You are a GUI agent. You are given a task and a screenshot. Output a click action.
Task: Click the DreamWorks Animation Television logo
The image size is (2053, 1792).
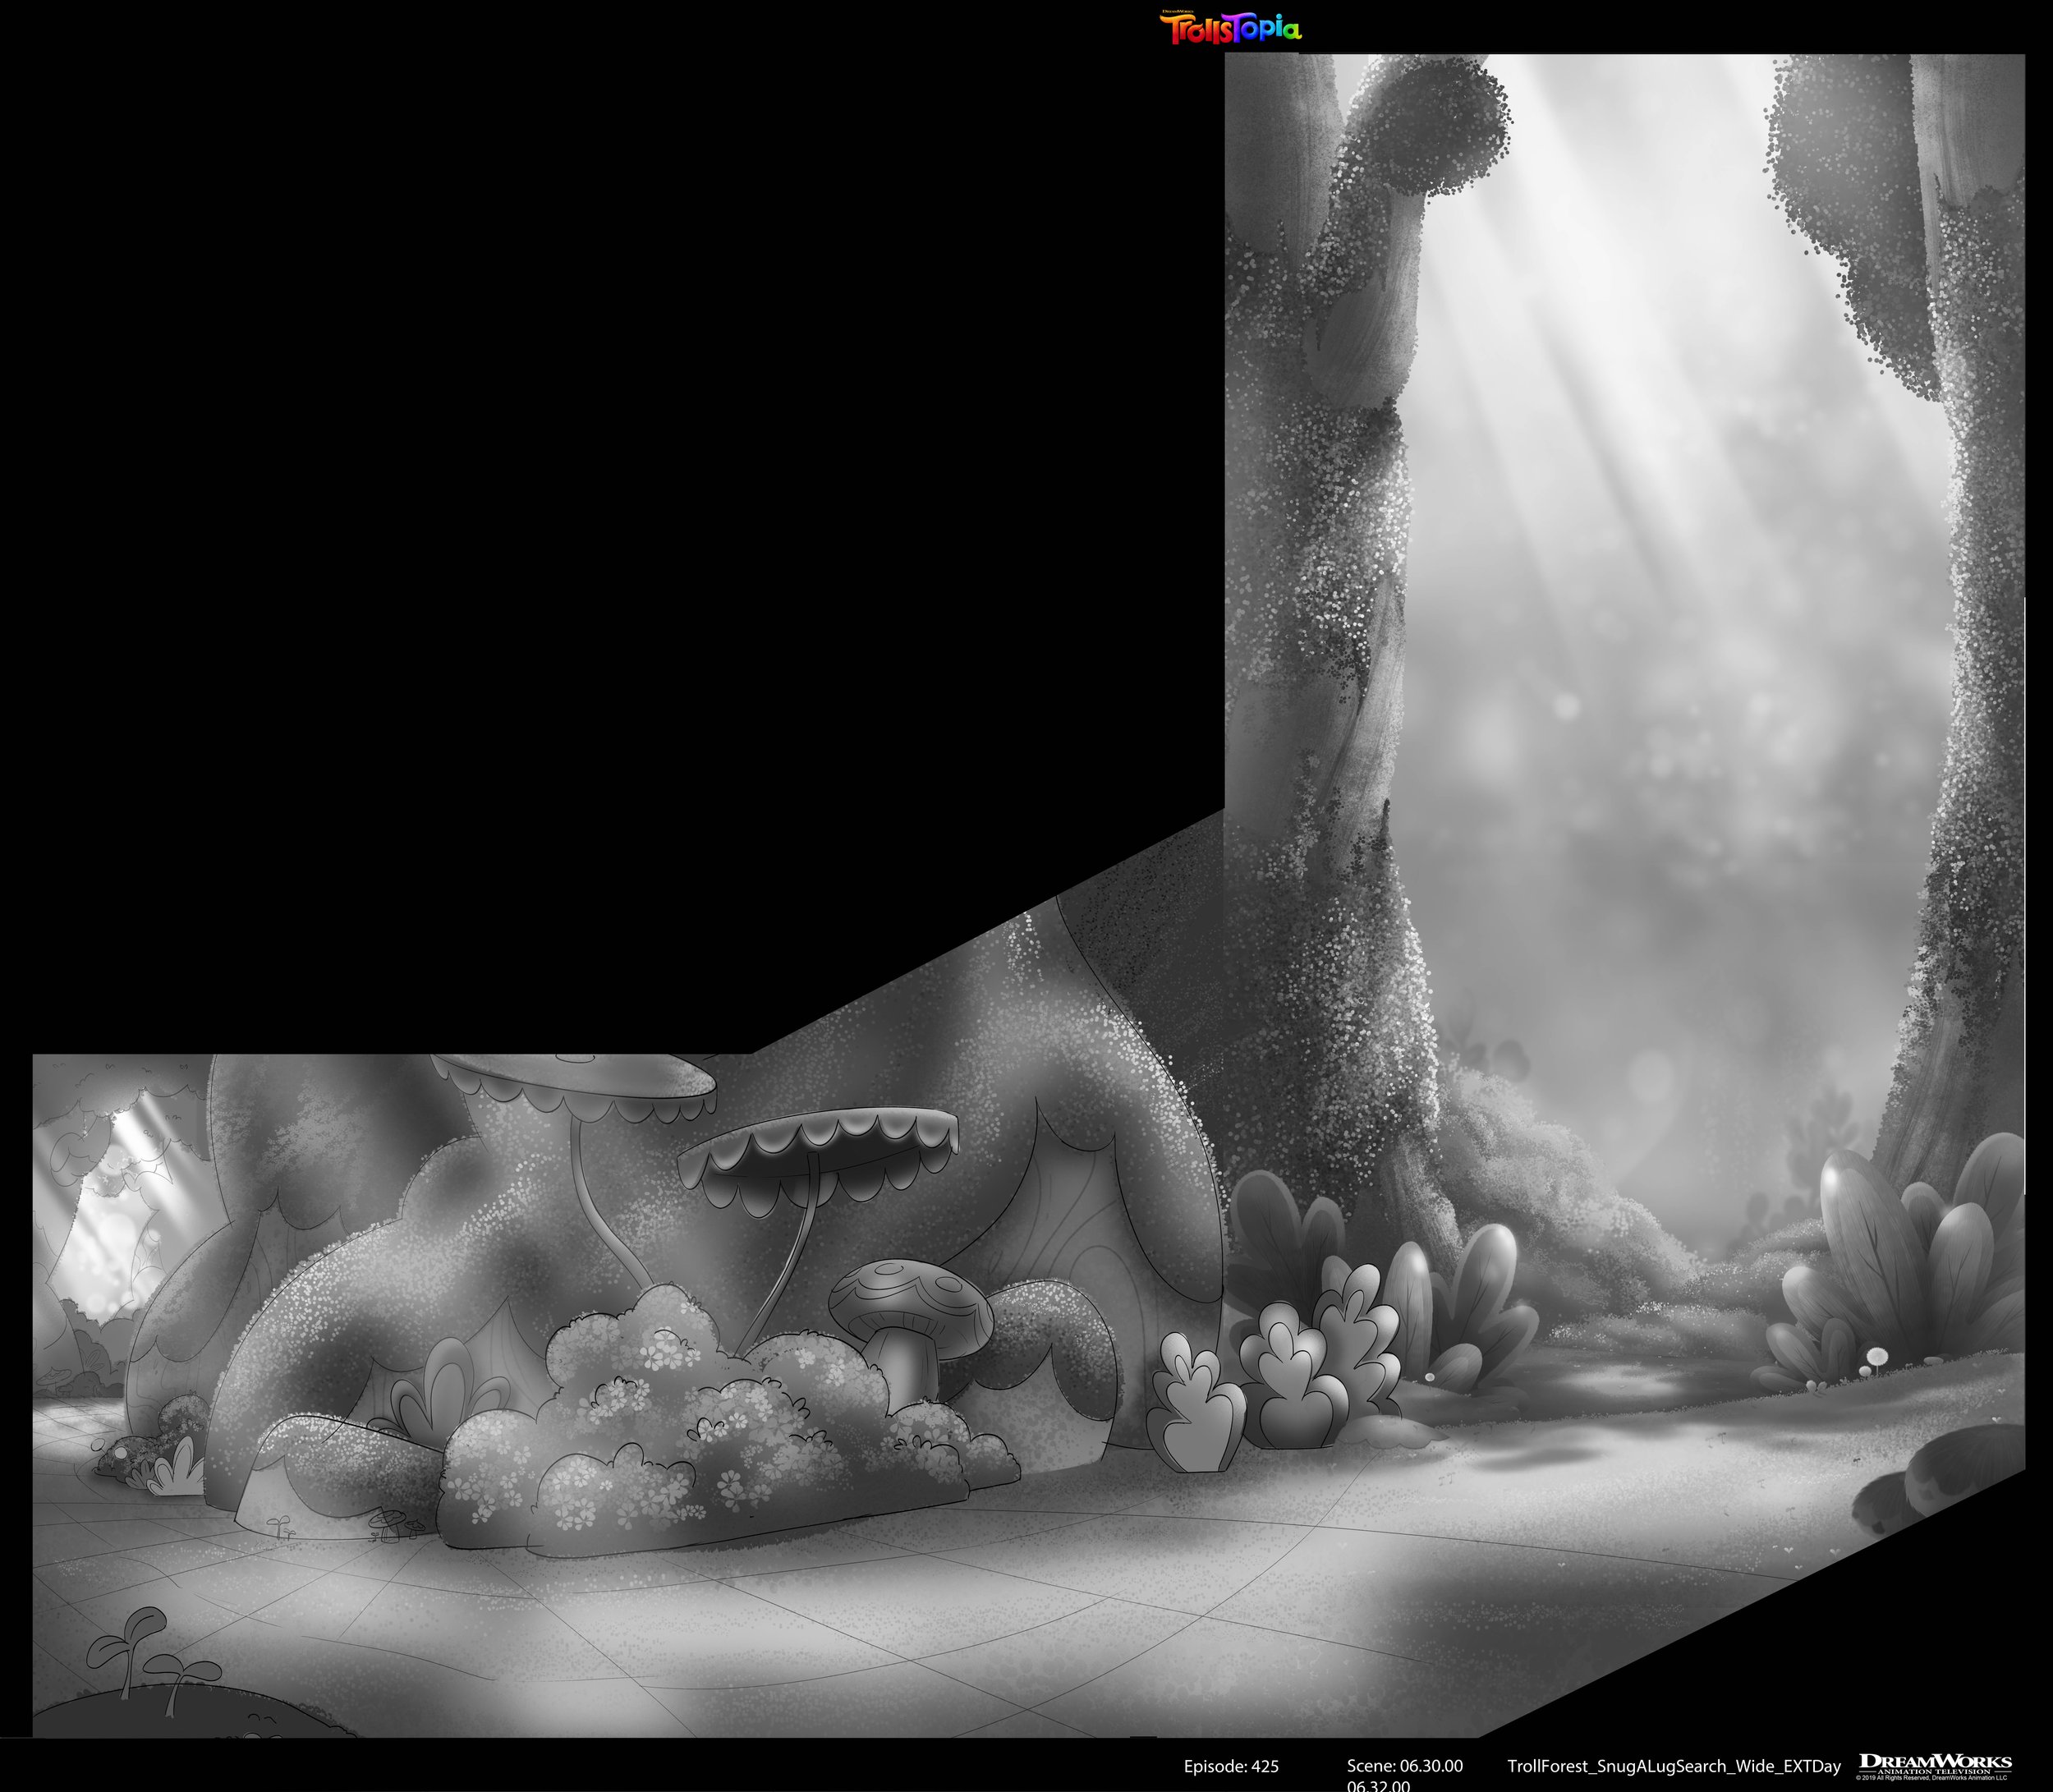pos(1935,1766)
